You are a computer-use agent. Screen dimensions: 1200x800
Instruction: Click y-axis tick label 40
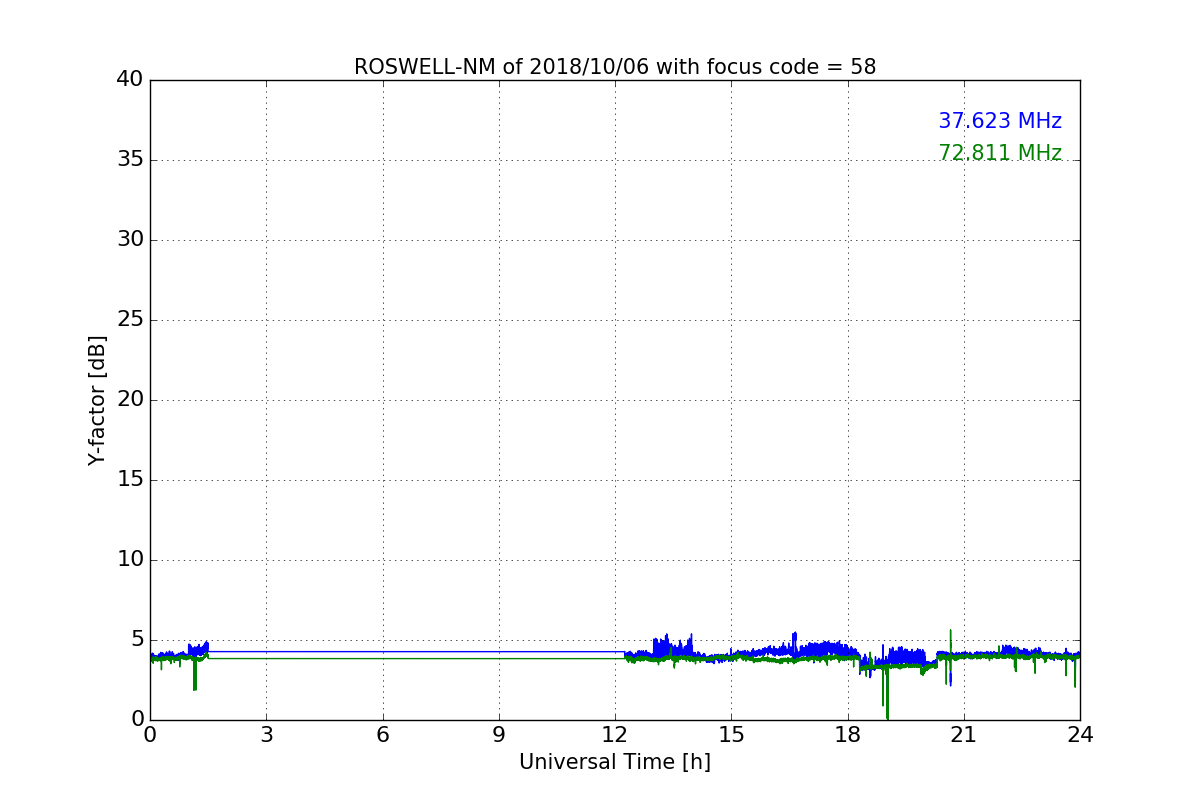tap(130, 79)
